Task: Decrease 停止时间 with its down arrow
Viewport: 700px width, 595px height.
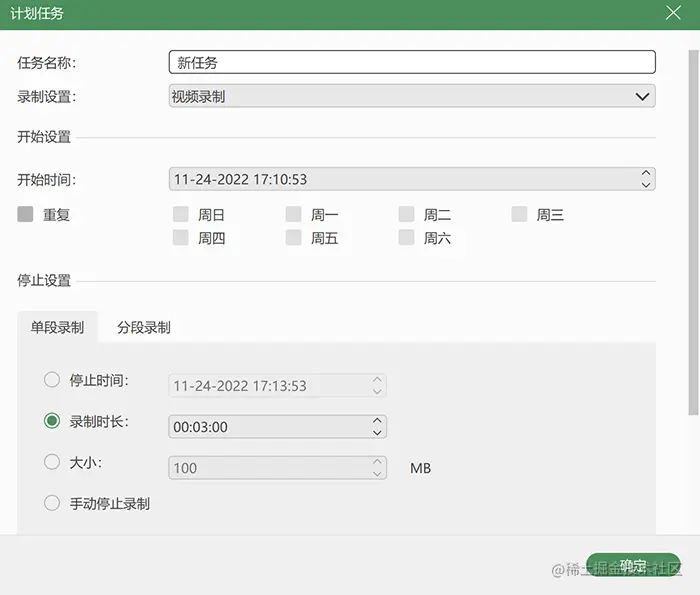Action: pos(377,391)
